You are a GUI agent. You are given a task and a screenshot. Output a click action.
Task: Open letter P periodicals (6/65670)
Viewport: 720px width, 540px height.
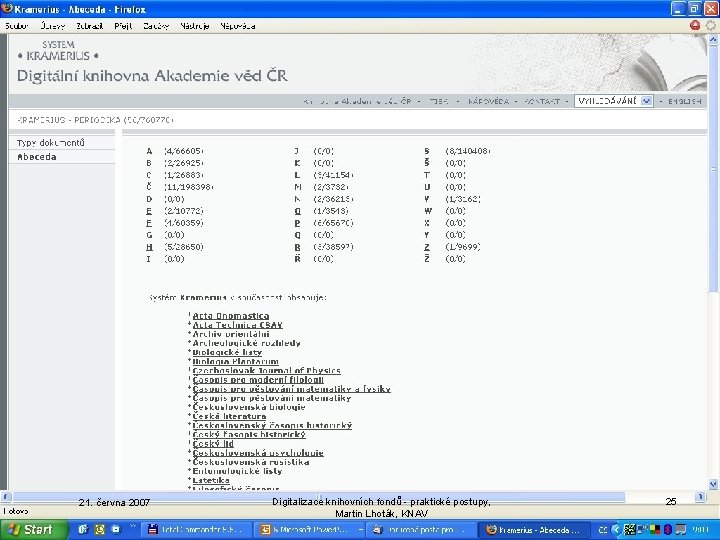298,223
